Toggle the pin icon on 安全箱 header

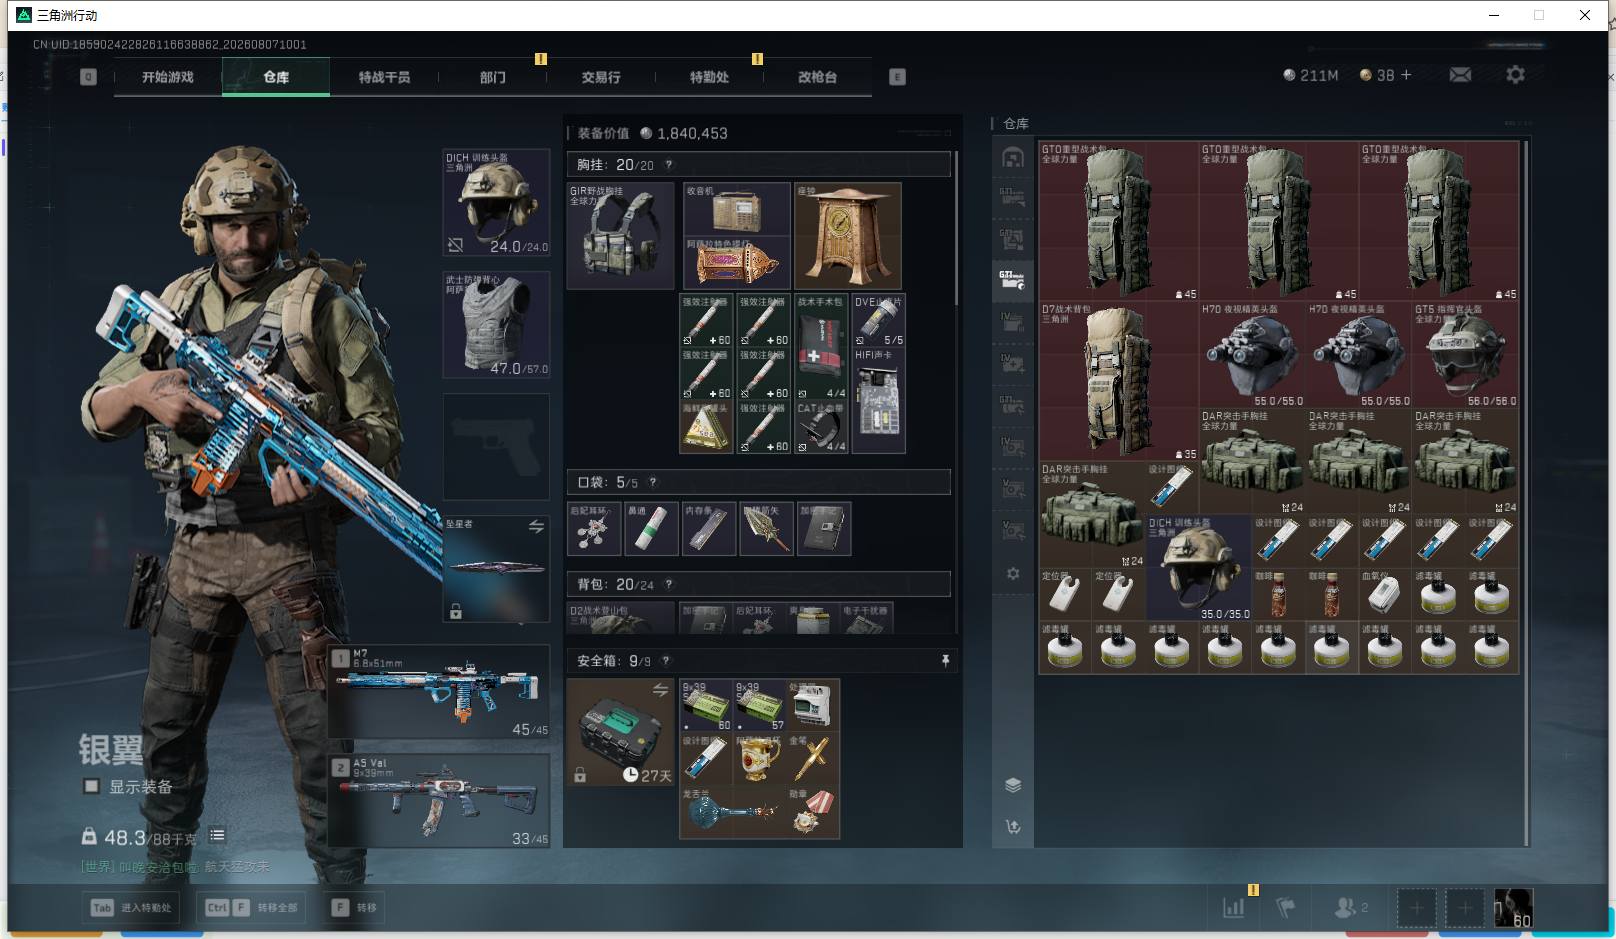tap(945, 661)
